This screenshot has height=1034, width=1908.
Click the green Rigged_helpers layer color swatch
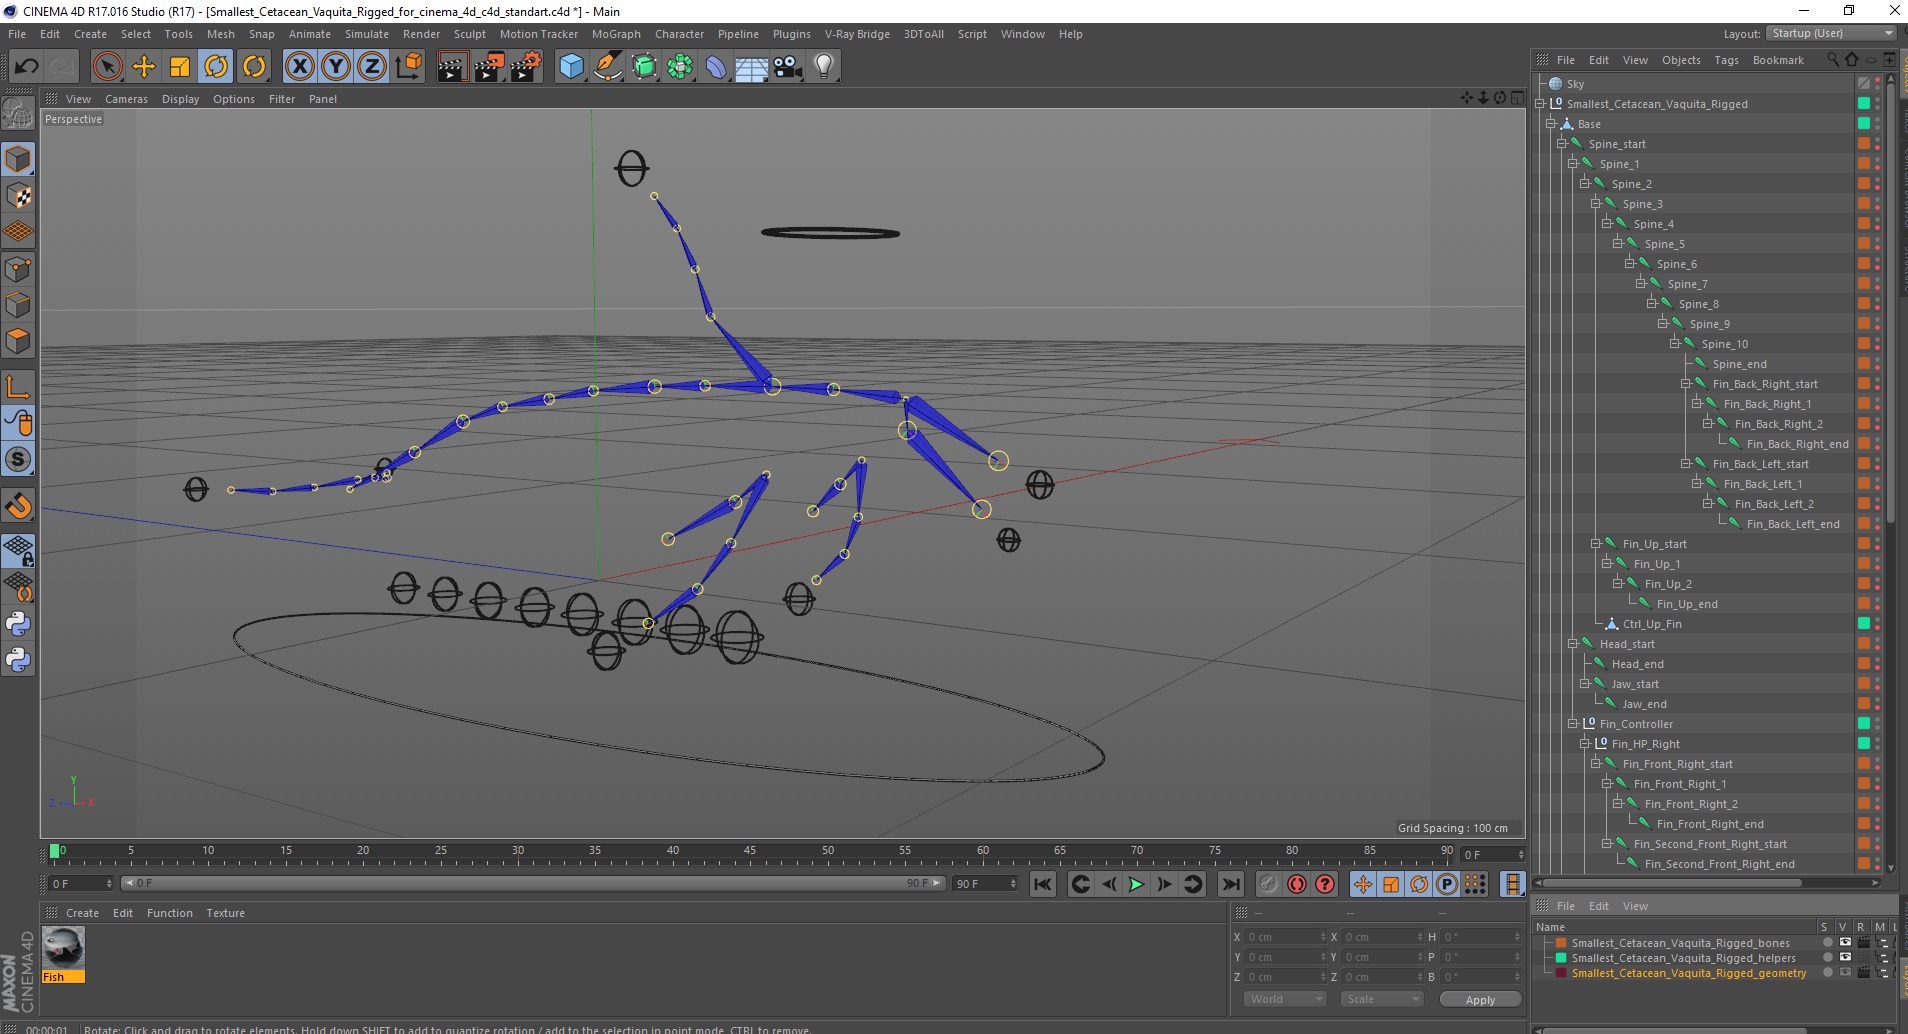(1561, 958)
